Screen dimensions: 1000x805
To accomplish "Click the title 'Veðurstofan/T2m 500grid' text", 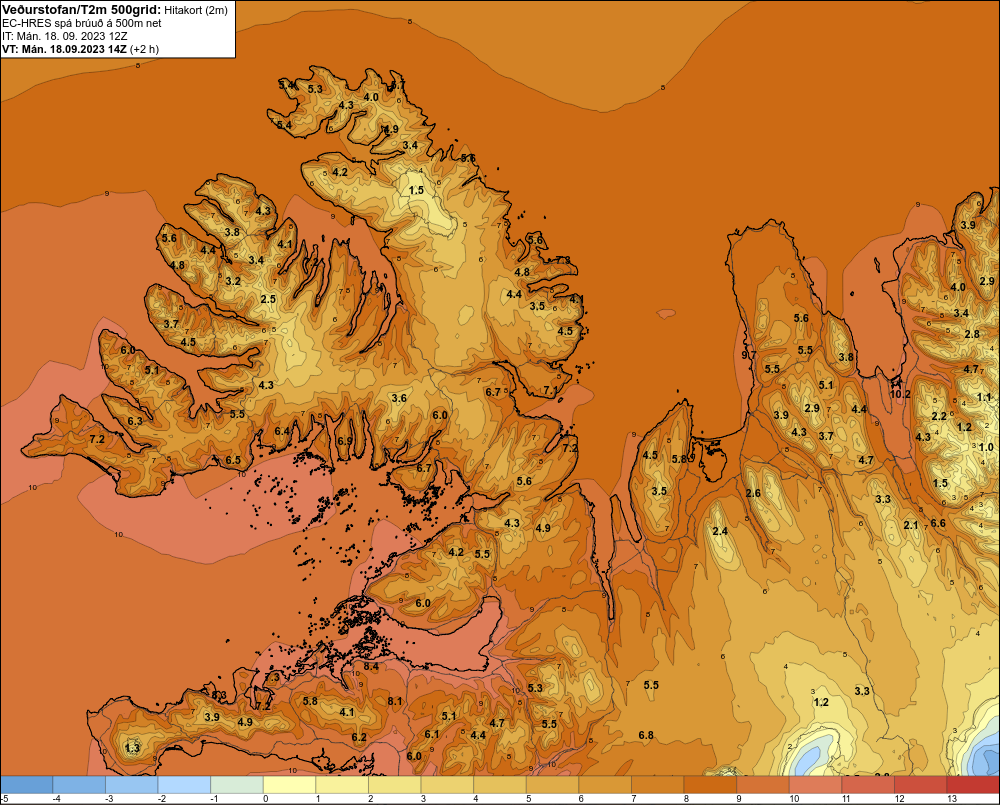I will (x=80, y=10).
